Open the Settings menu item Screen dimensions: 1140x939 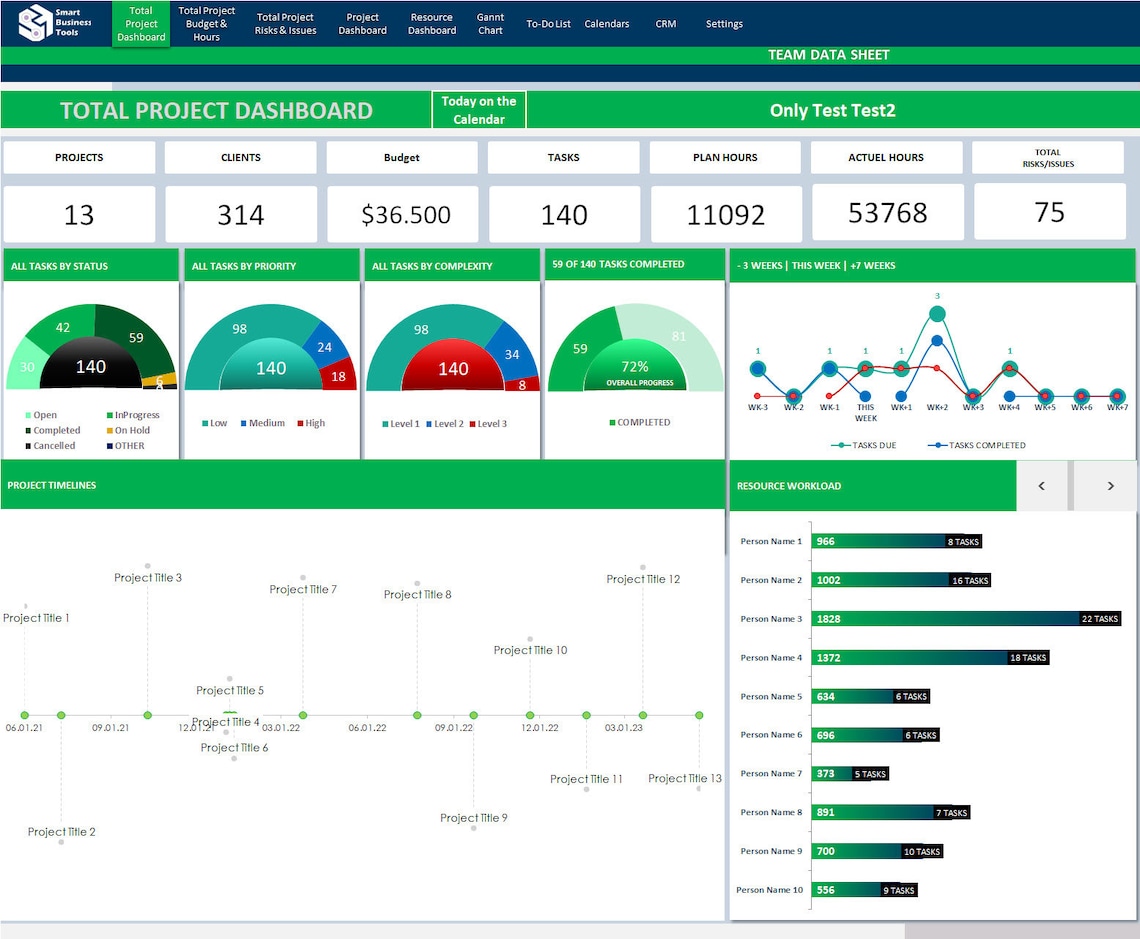pos(724,24)
